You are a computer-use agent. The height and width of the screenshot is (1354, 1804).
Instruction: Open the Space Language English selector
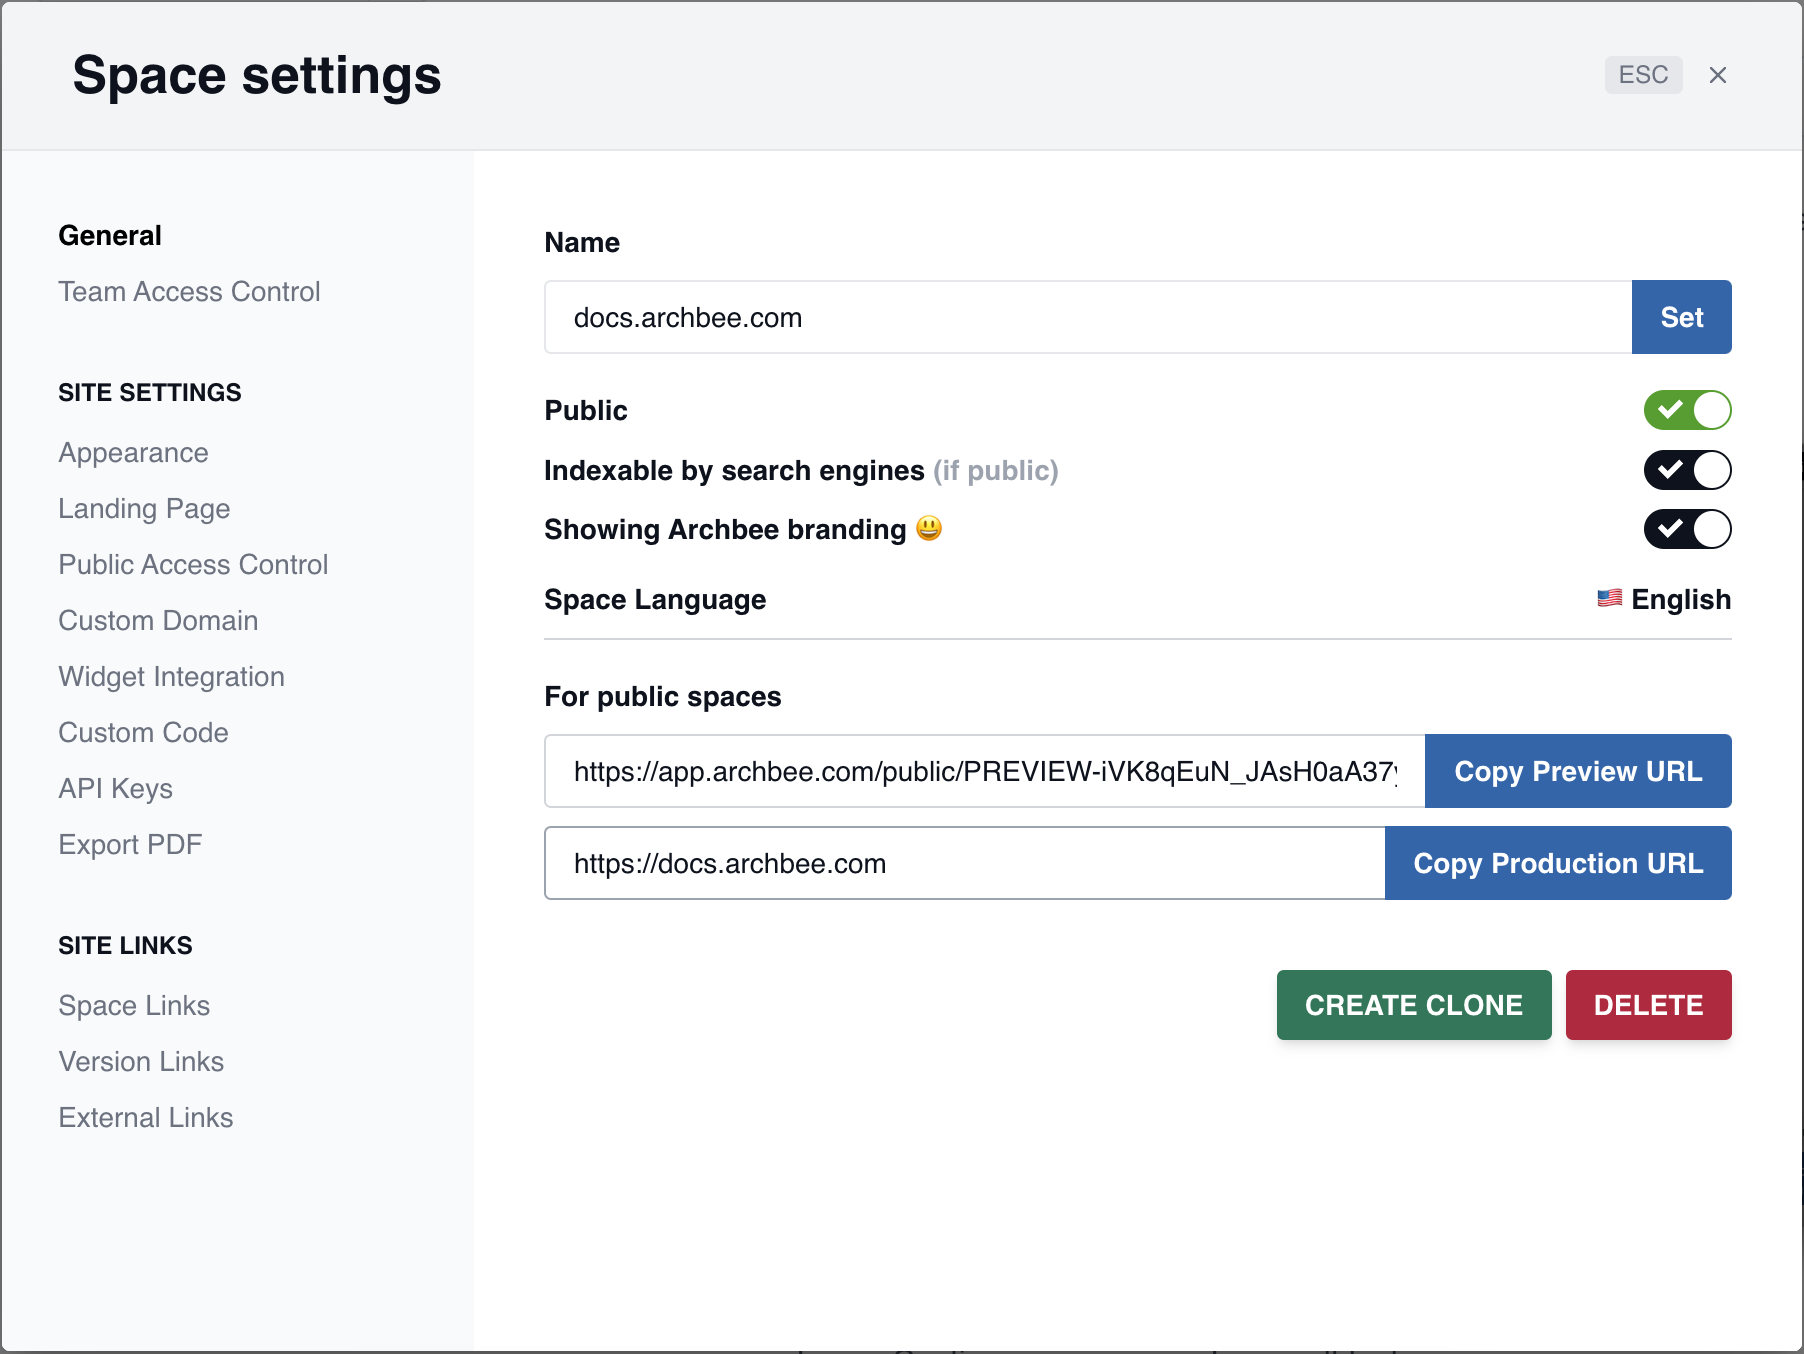point(1664,599)
